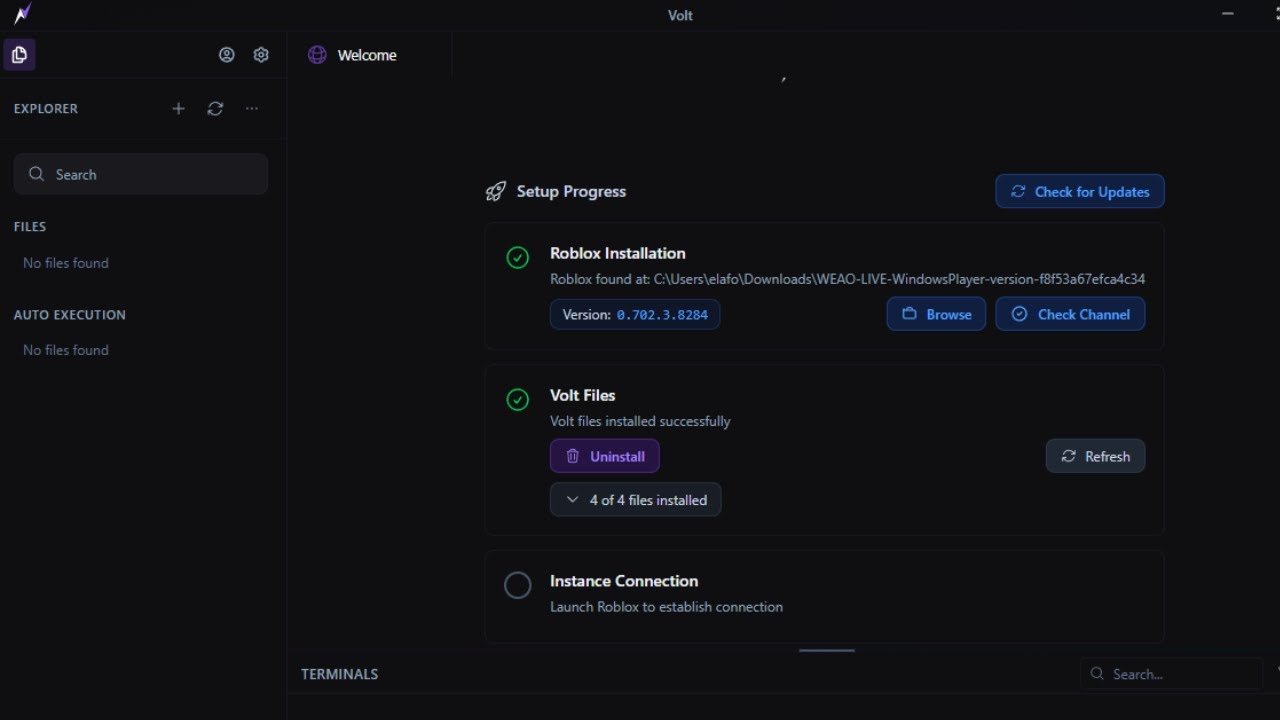Open settings via the gear icon
Image resolution: width=1280 pixels, height=720 pixels.
(261, 55)
